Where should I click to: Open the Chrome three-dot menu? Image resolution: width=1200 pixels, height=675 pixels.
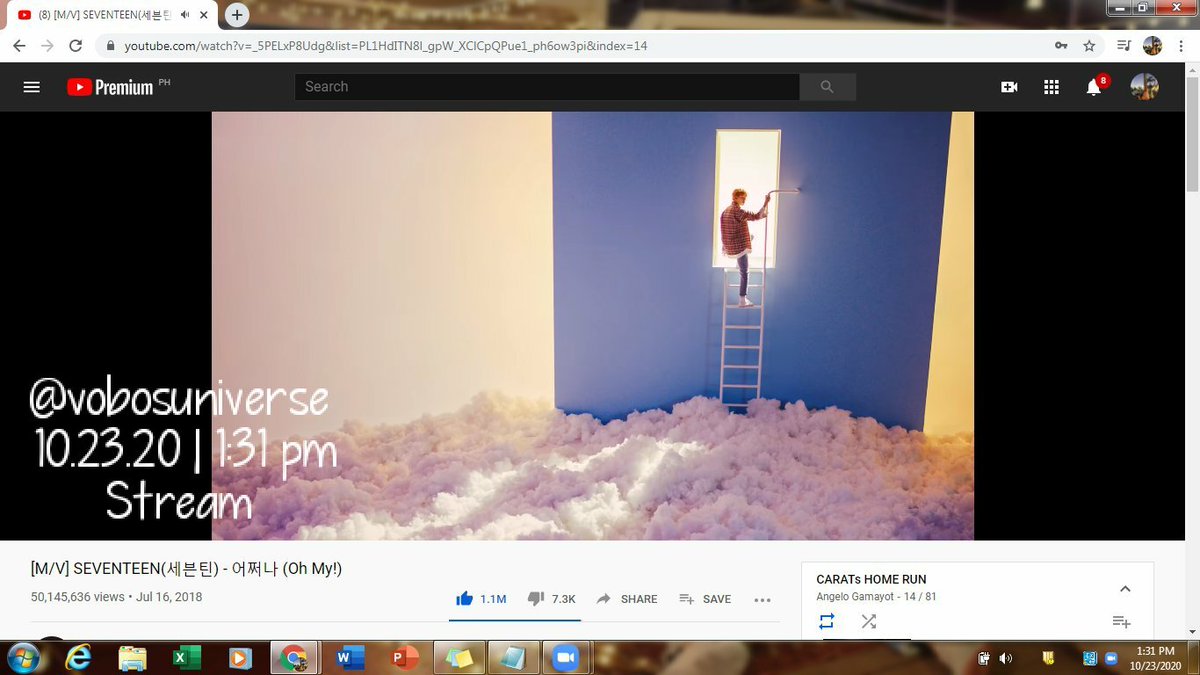click(x=1181, y=46)
